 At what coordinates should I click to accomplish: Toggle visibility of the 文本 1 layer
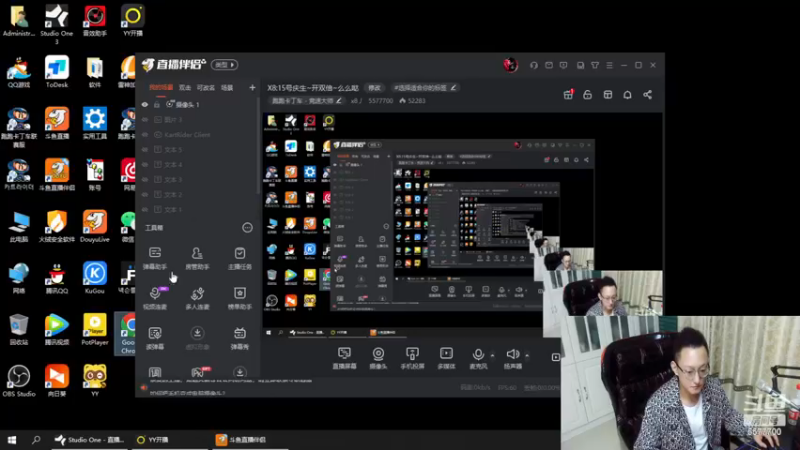pyautogui.click(x=145, y=209)
